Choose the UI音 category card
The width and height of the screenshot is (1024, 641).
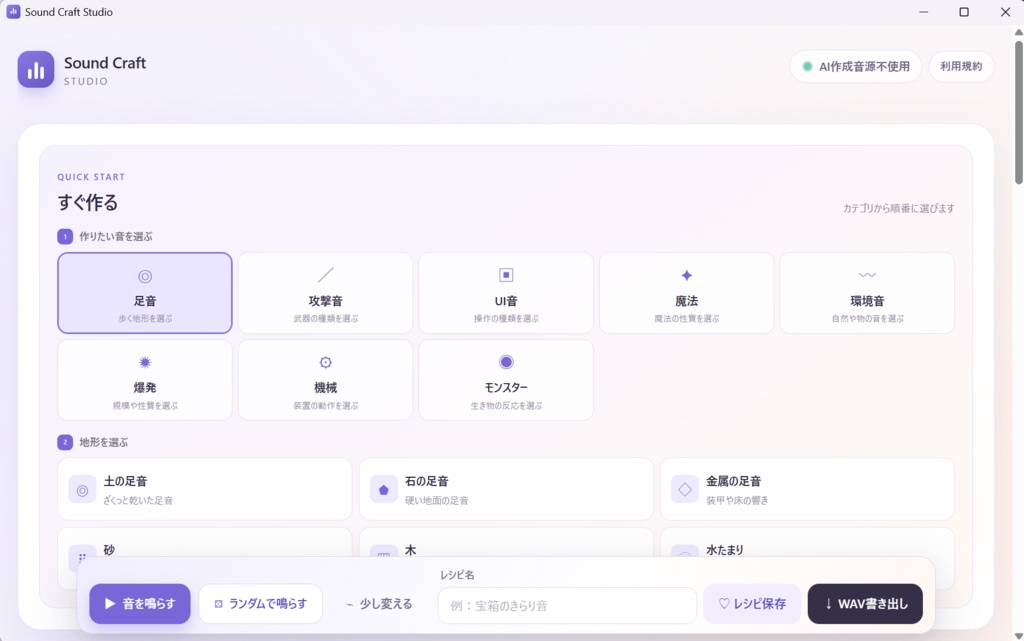pos(506,293)
